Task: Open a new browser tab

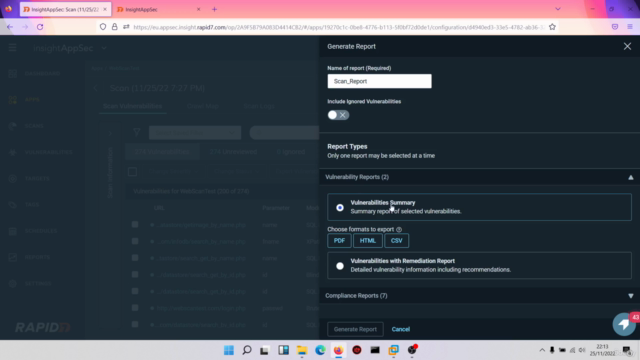Action: 214,9
